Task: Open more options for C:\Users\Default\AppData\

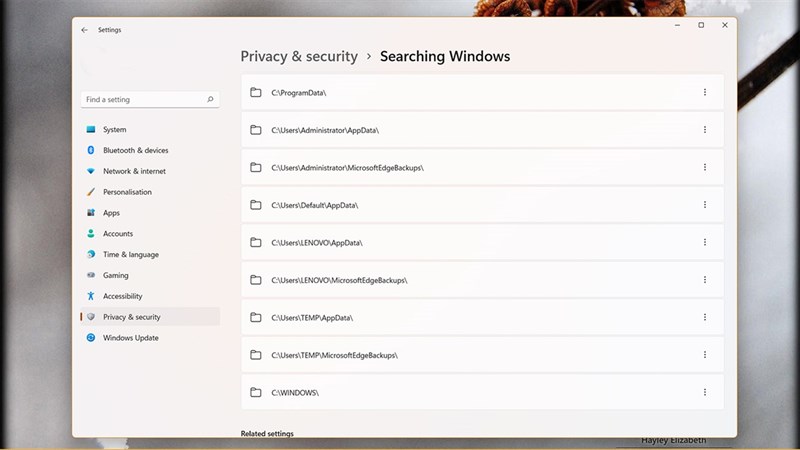Action: 705,205
